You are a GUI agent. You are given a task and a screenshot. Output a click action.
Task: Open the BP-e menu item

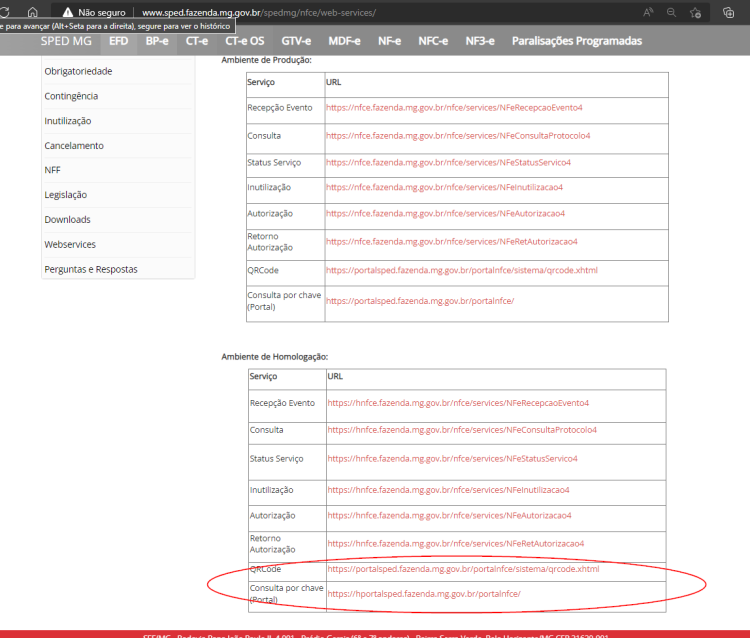157,41
